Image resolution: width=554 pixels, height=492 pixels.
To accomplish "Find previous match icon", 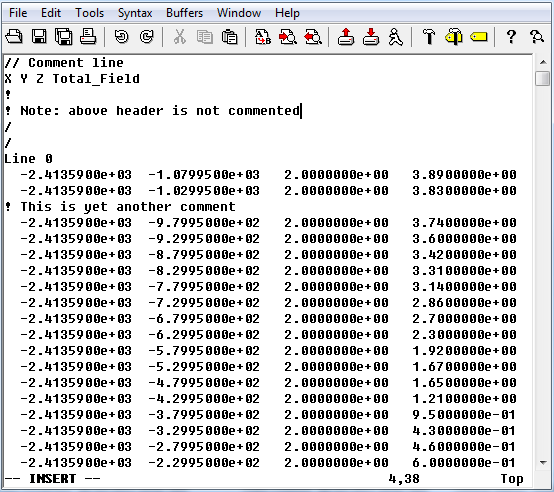I will click(x=313, y=37).
